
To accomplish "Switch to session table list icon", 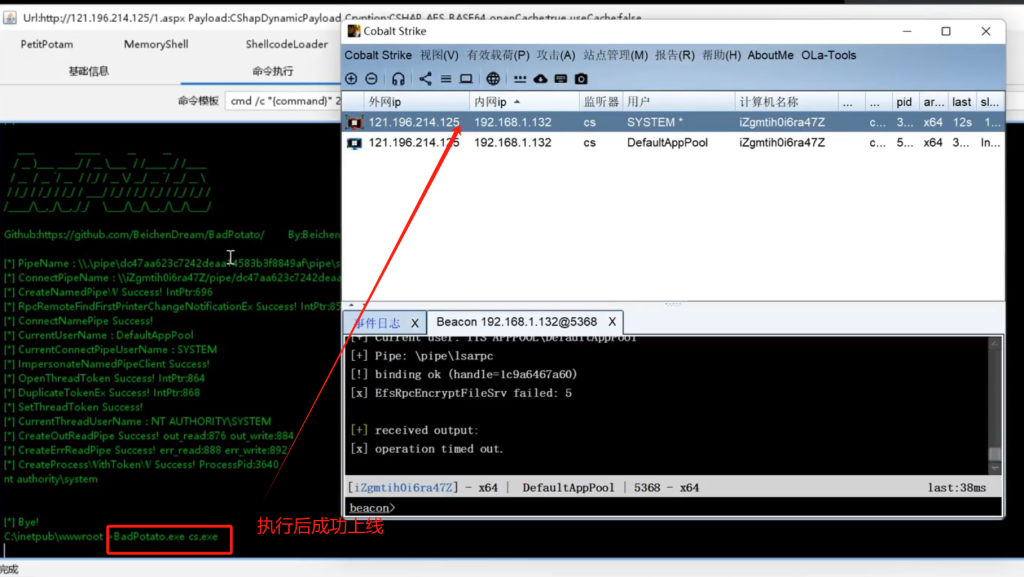I will click(446, 79).
